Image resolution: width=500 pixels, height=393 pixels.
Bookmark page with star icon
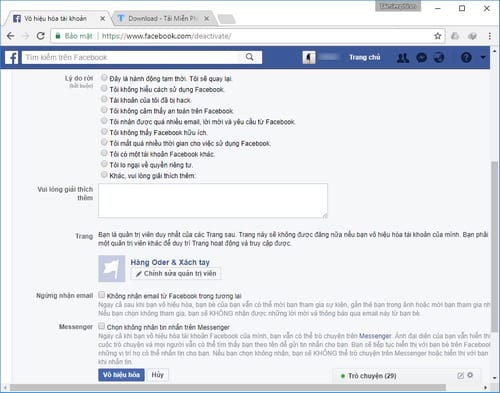(x=438, y=36)
